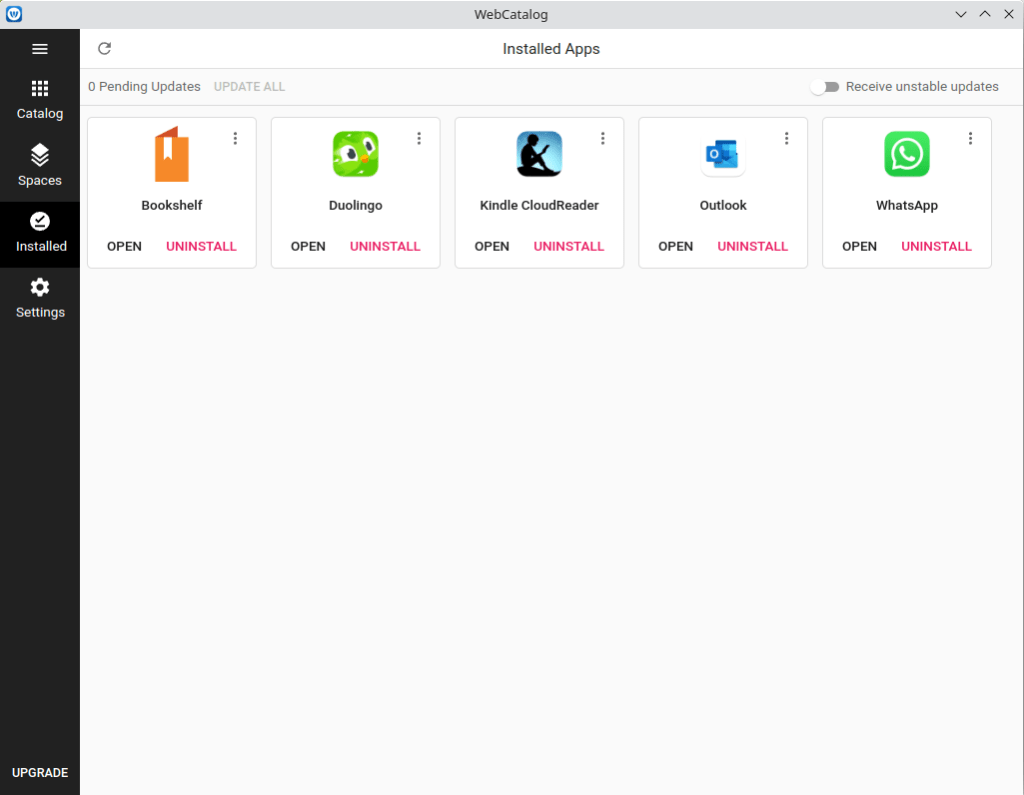Viewport: 1024px width, 795px height.
Task: Expand WhatsApp more options menu
Action: [x=970, y=139]
